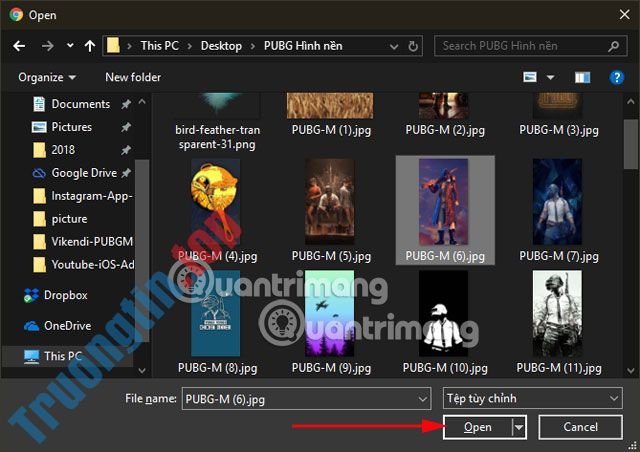The width and height of the screenshot is (640, 452).
Task: Select PUBG-M (11).jpg thumbnail
Action: click(558, 314)
